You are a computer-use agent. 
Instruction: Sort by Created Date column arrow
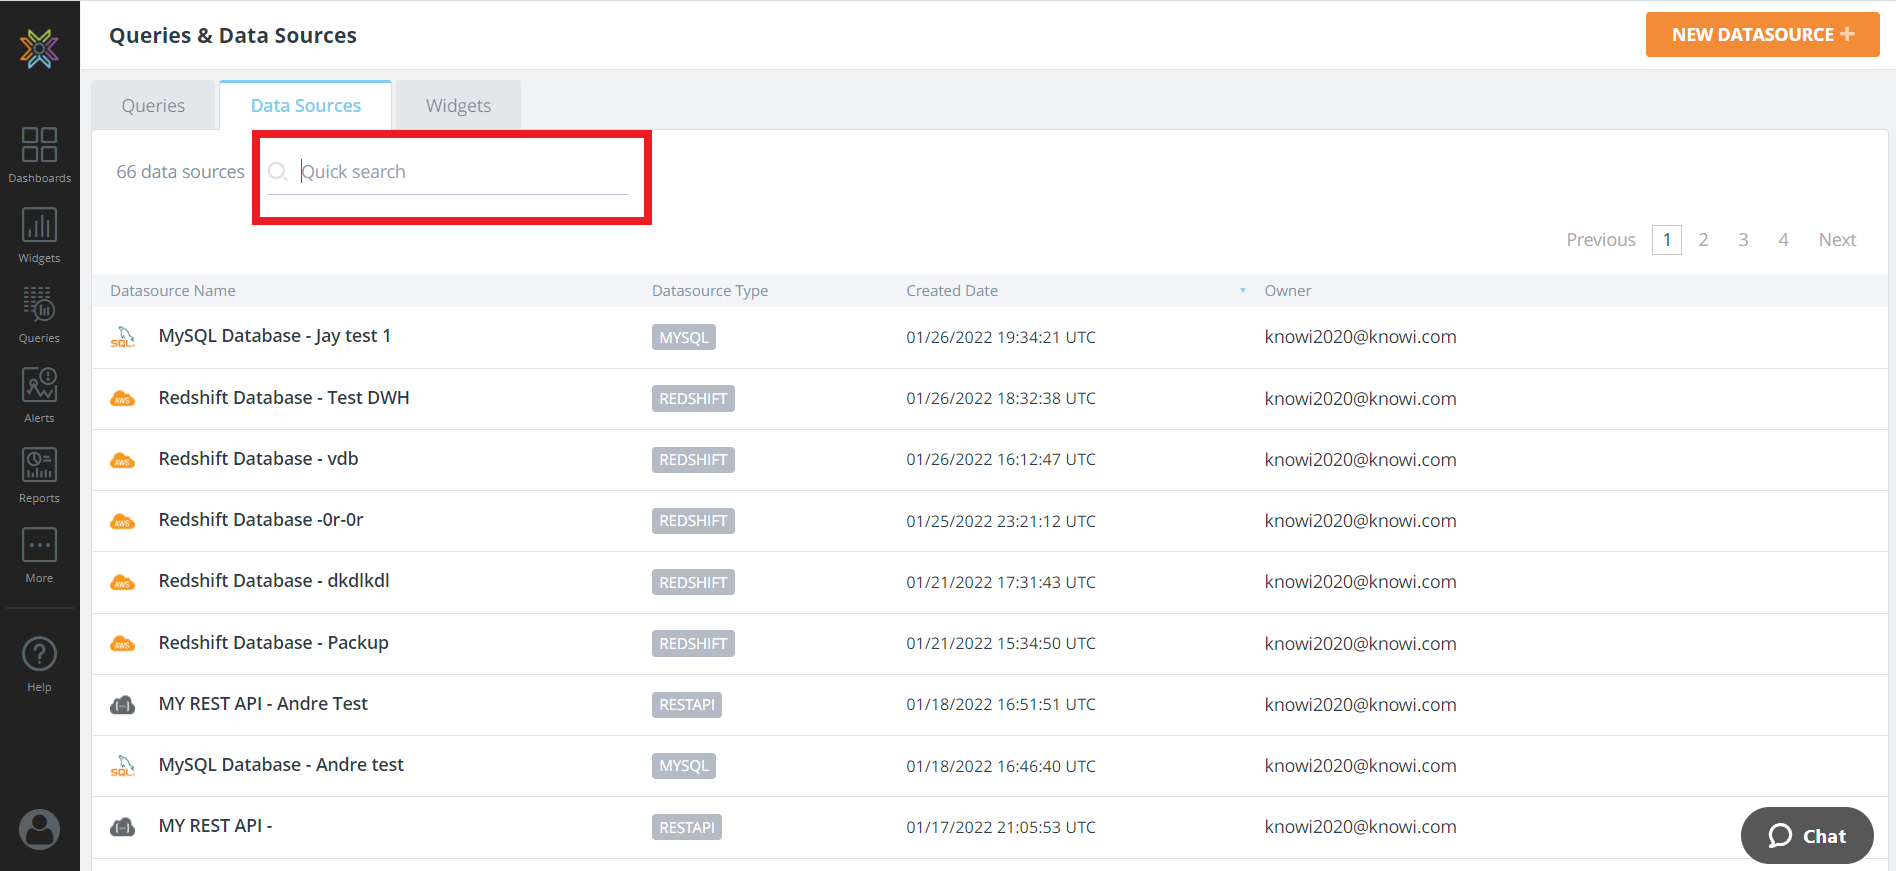(1242, 291)
